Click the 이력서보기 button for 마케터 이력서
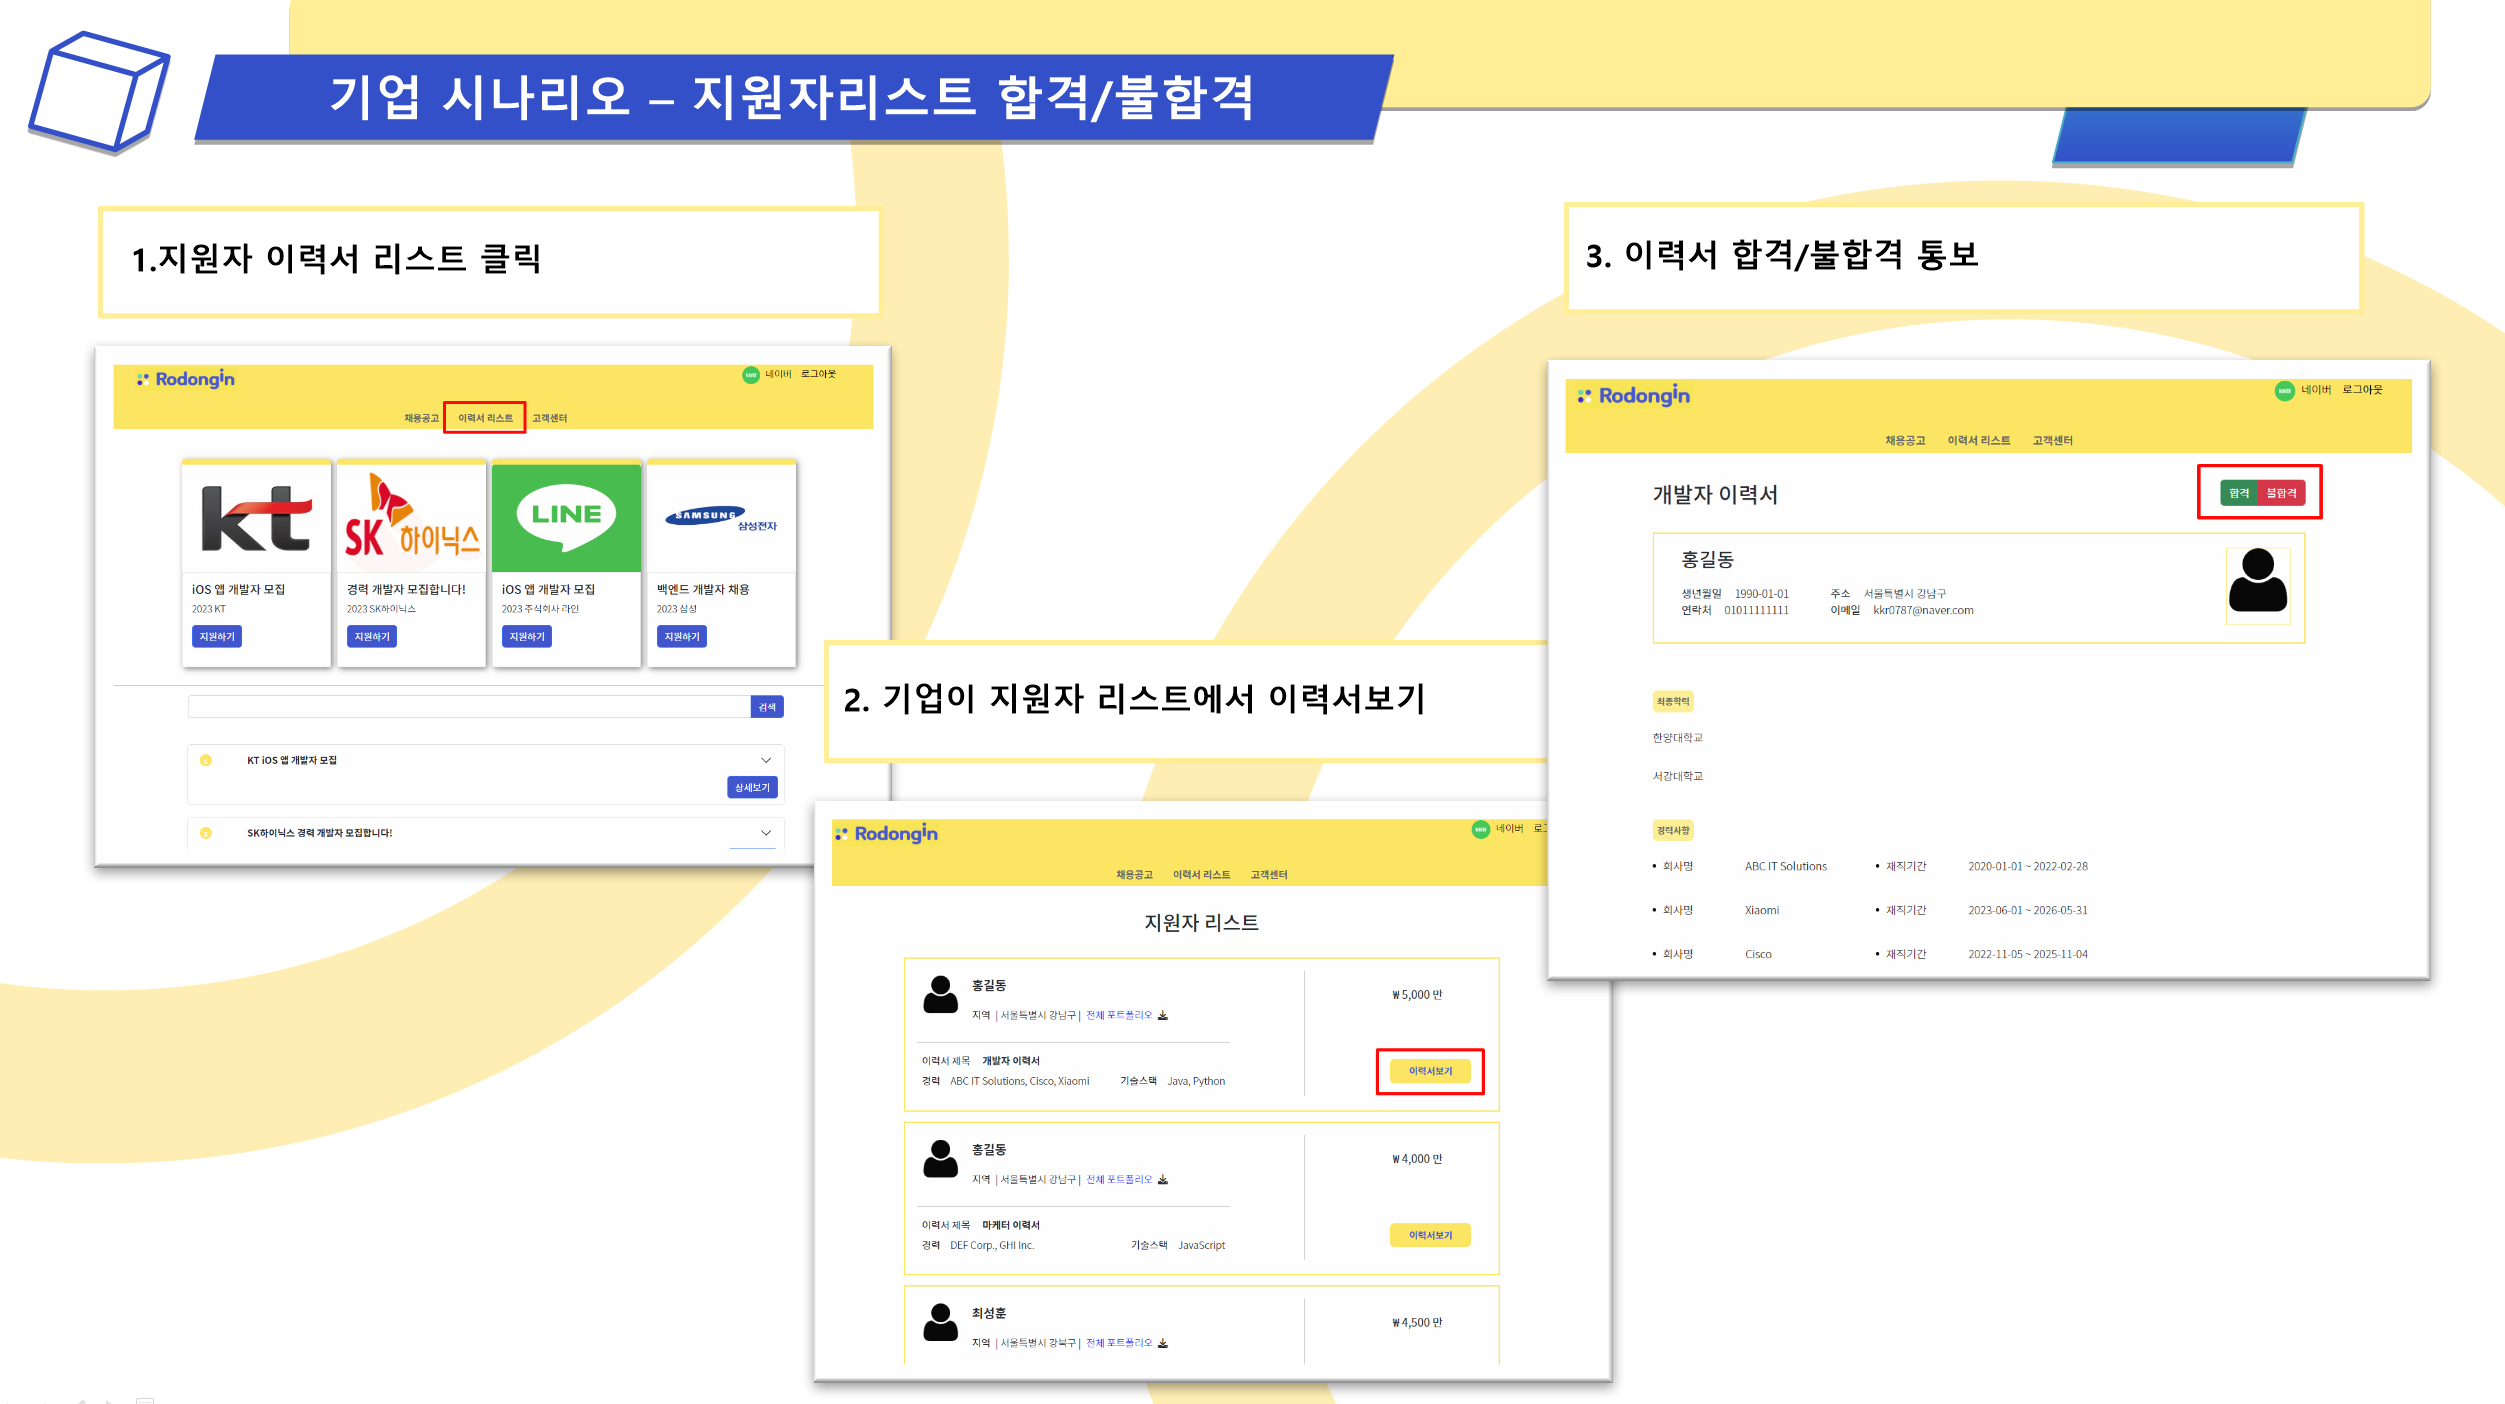The height and width of the screenshot is (1404, 2505). click(x=1429, y=1236)
